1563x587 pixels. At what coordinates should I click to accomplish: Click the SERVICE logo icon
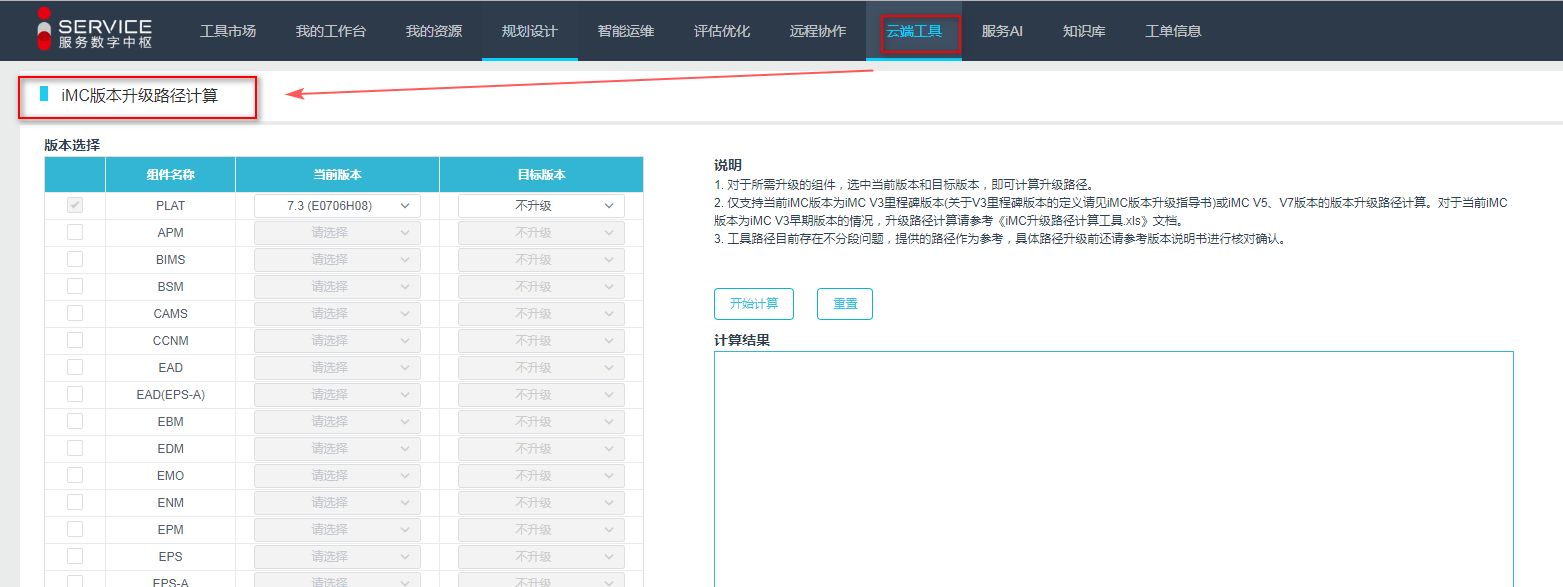43,29
